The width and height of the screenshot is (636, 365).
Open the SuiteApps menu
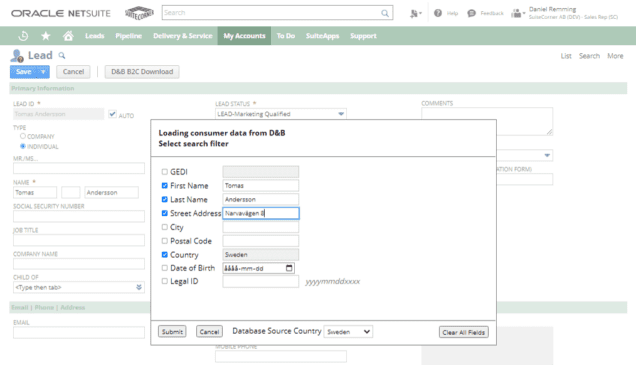click(x=322, y=36)
